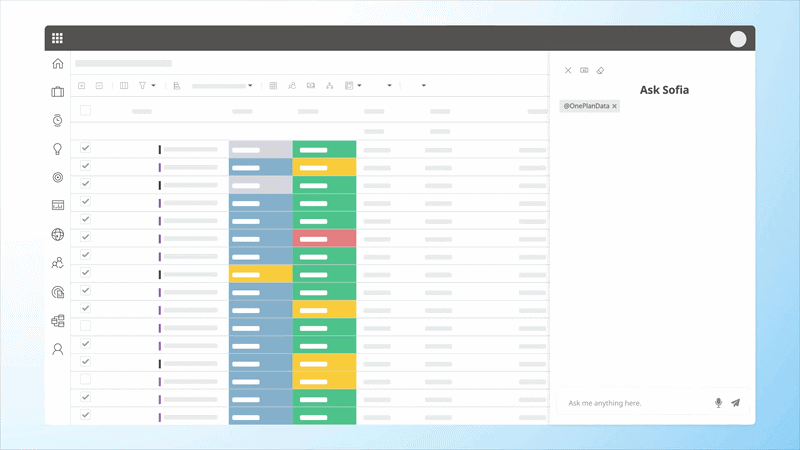Screen dimensions: 800x450
Task: Open the view selector dropdown in toolbar
Action: (x=222, y=86)
